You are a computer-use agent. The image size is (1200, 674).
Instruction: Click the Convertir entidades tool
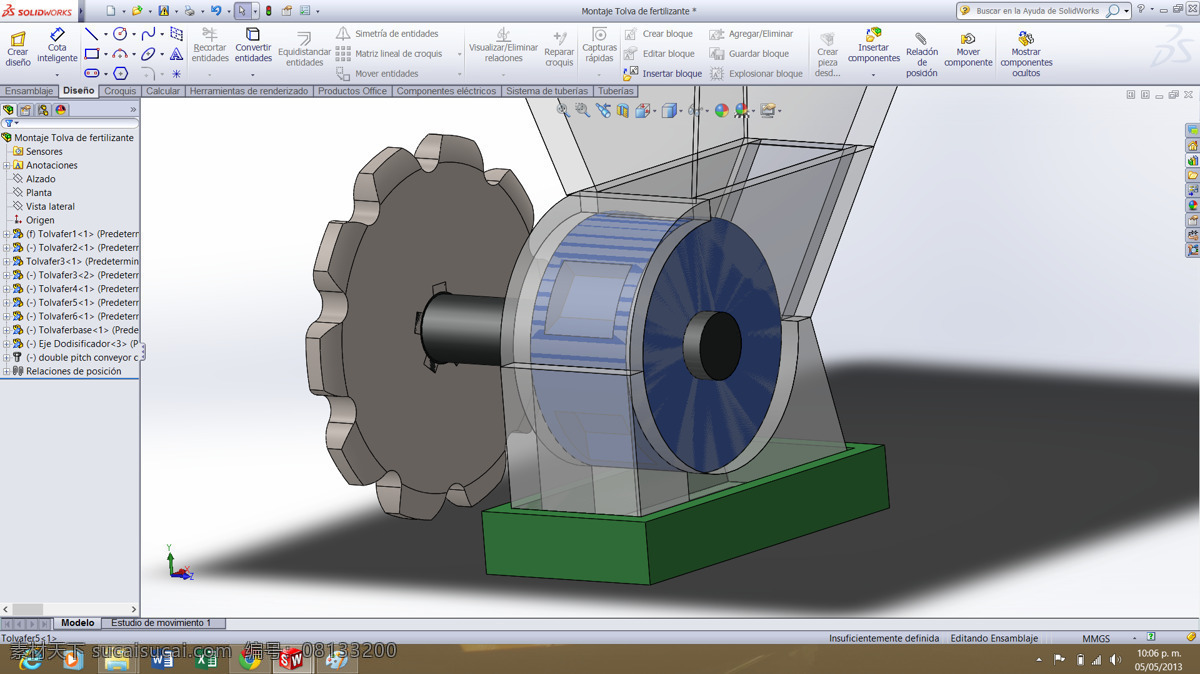pyautogui.click(x=253, y=46)
